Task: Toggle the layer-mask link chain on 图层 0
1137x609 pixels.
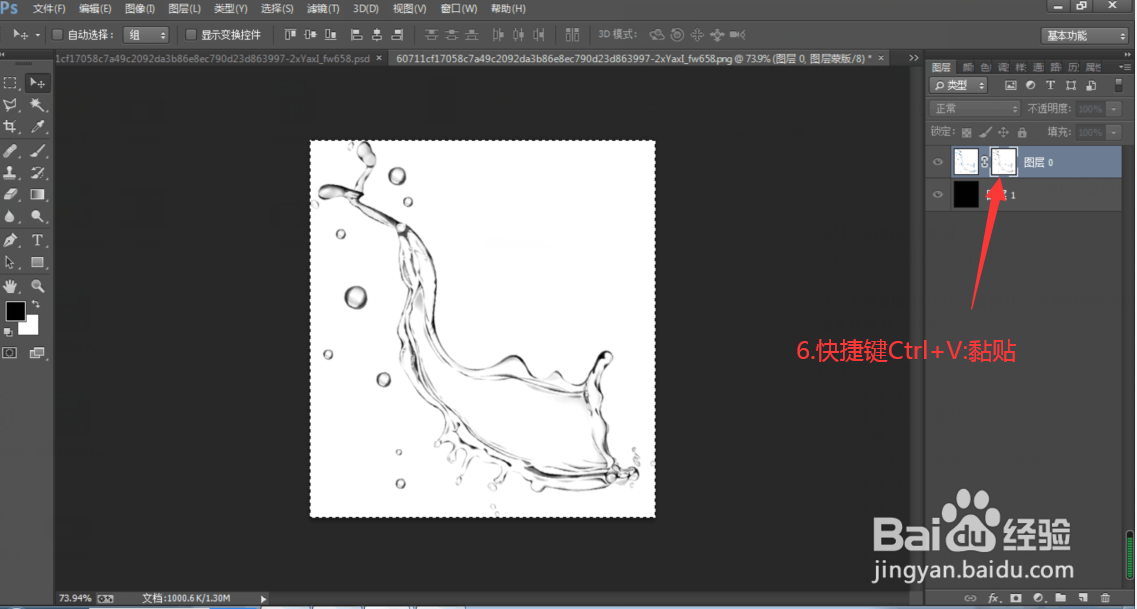Action: [985, 162]
